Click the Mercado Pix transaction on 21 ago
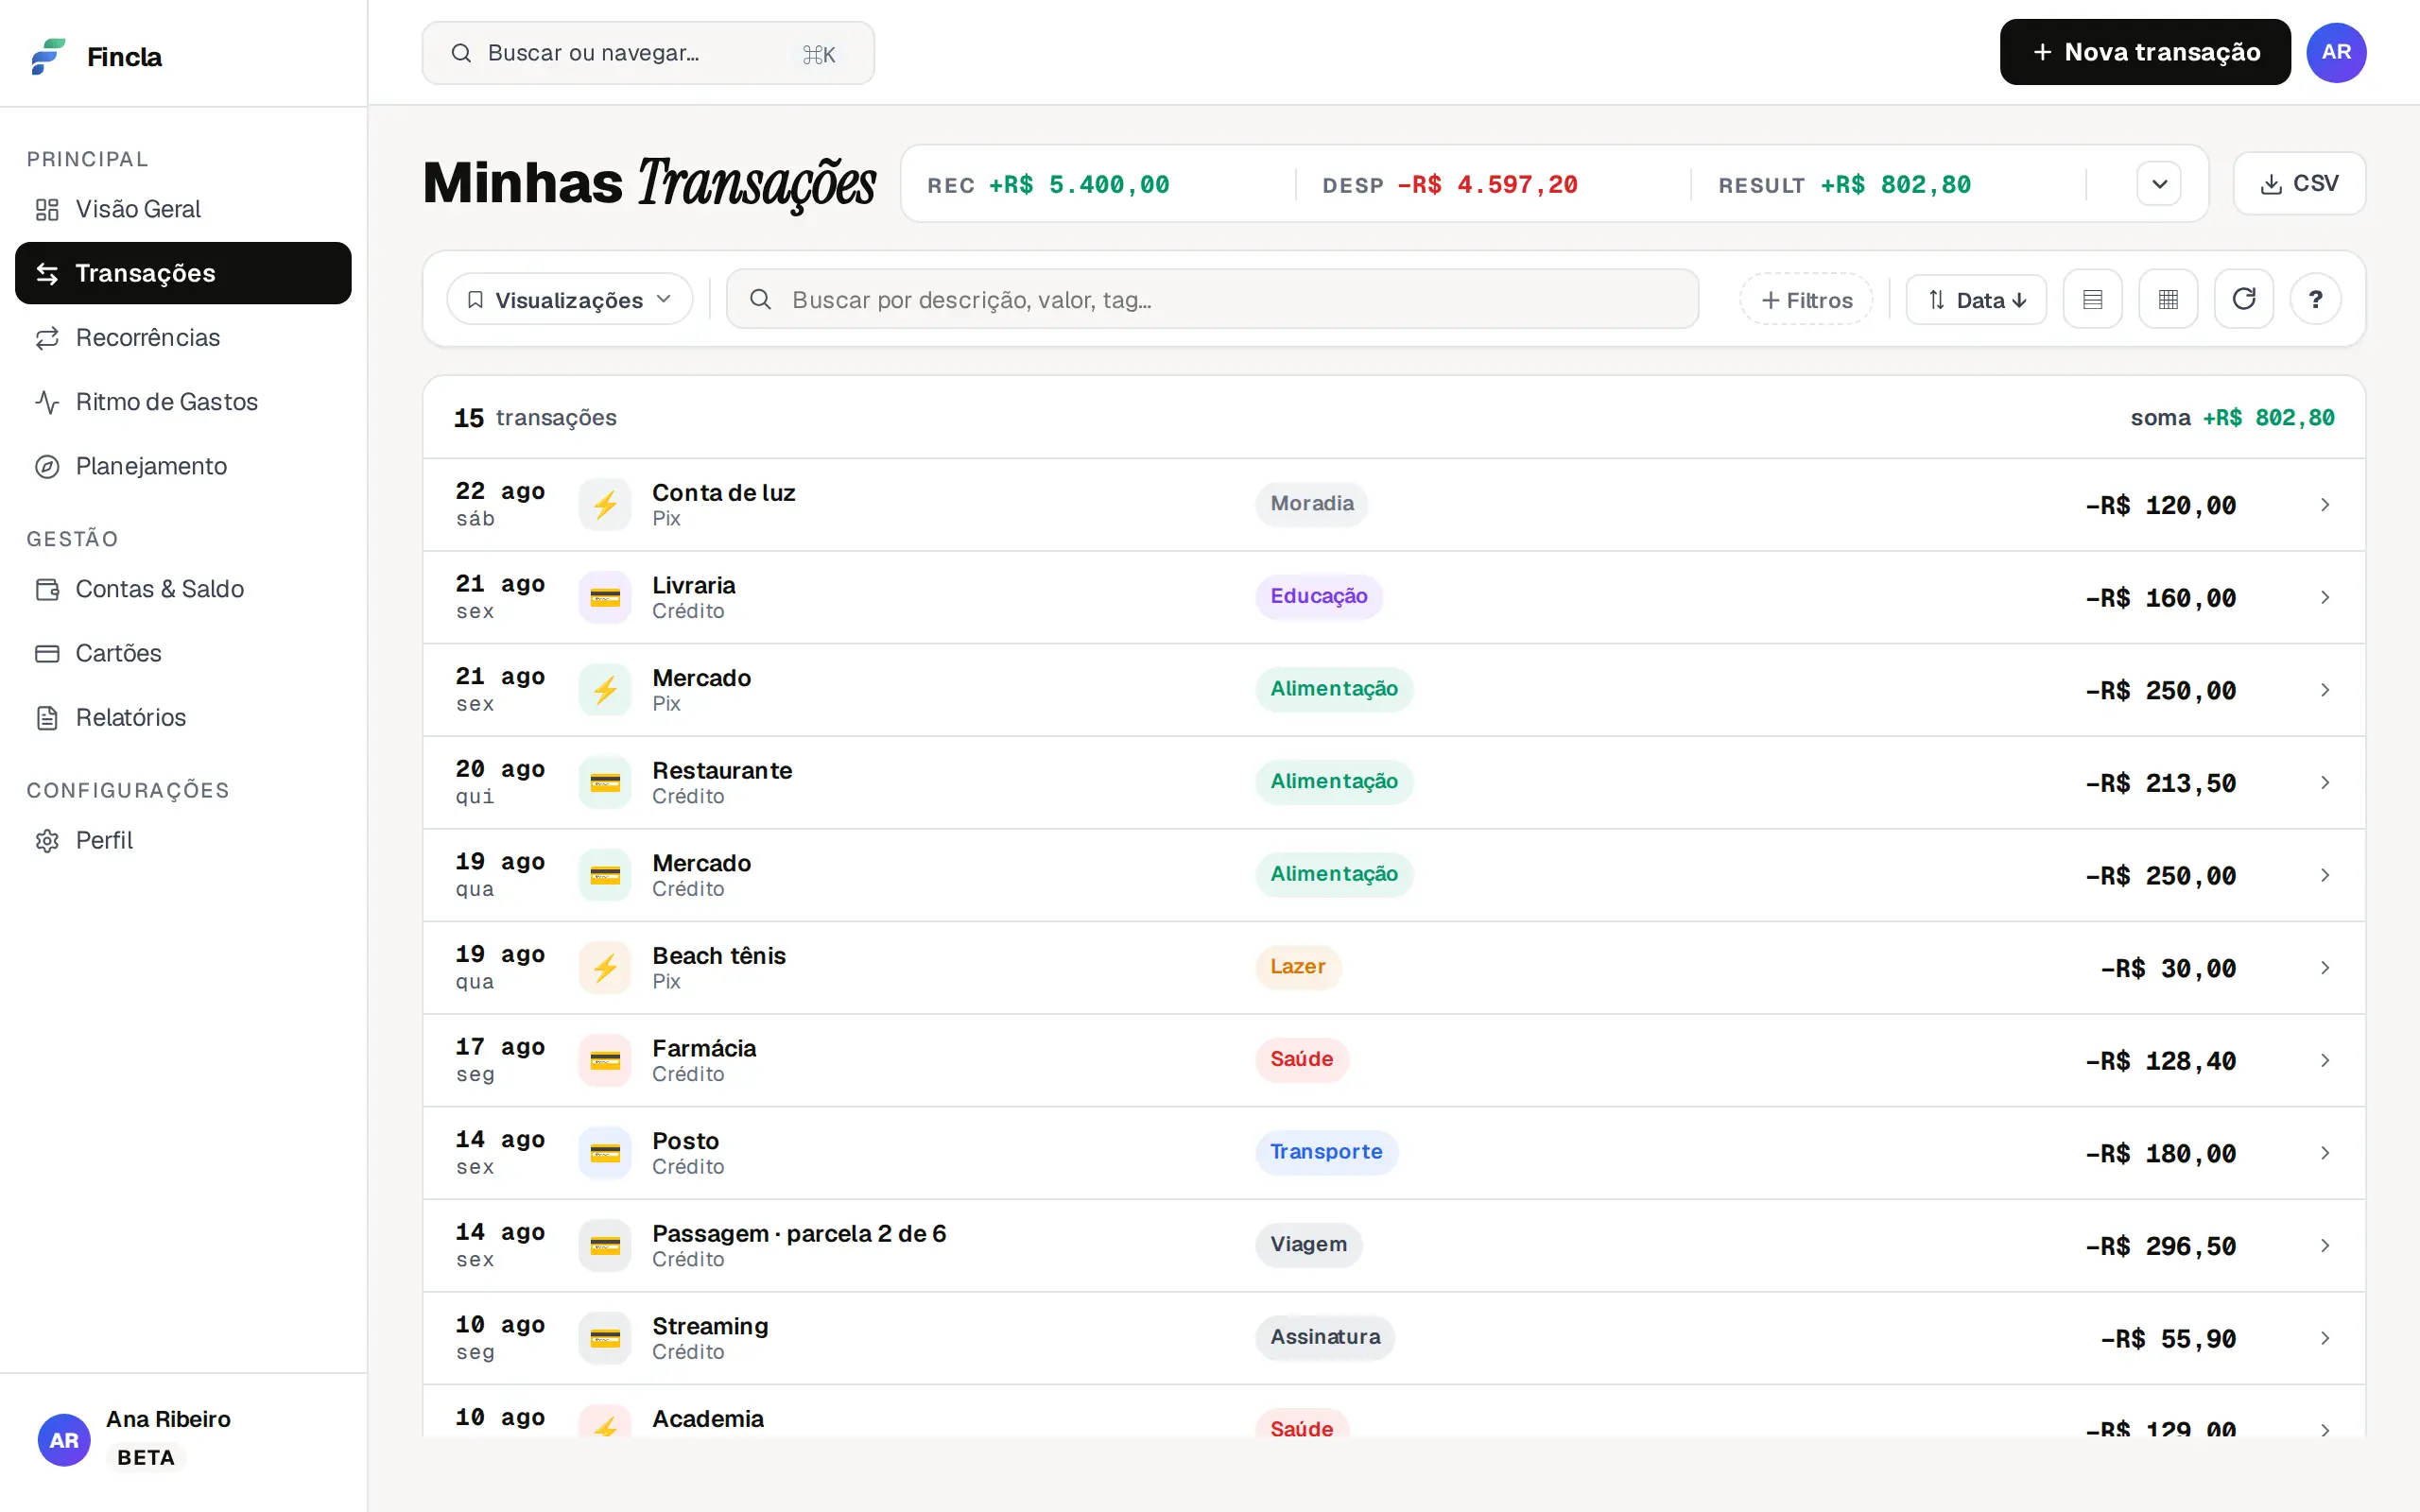Viewport: 2420px width, 1512px height. coord(1394,690)
